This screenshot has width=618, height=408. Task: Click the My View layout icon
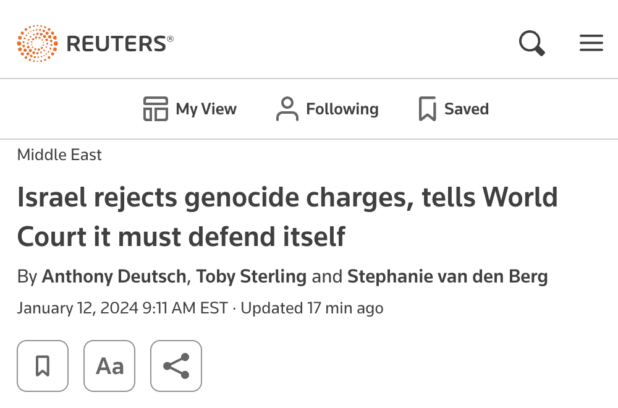point(155,109)
